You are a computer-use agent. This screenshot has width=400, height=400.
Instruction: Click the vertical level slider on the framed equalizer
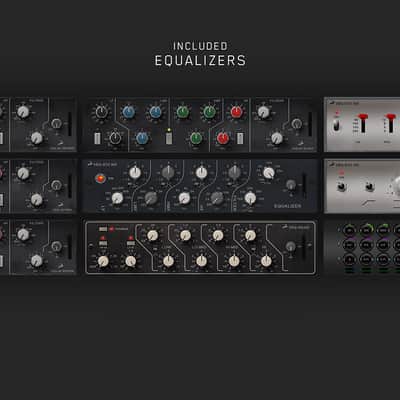tap(303, 248)
